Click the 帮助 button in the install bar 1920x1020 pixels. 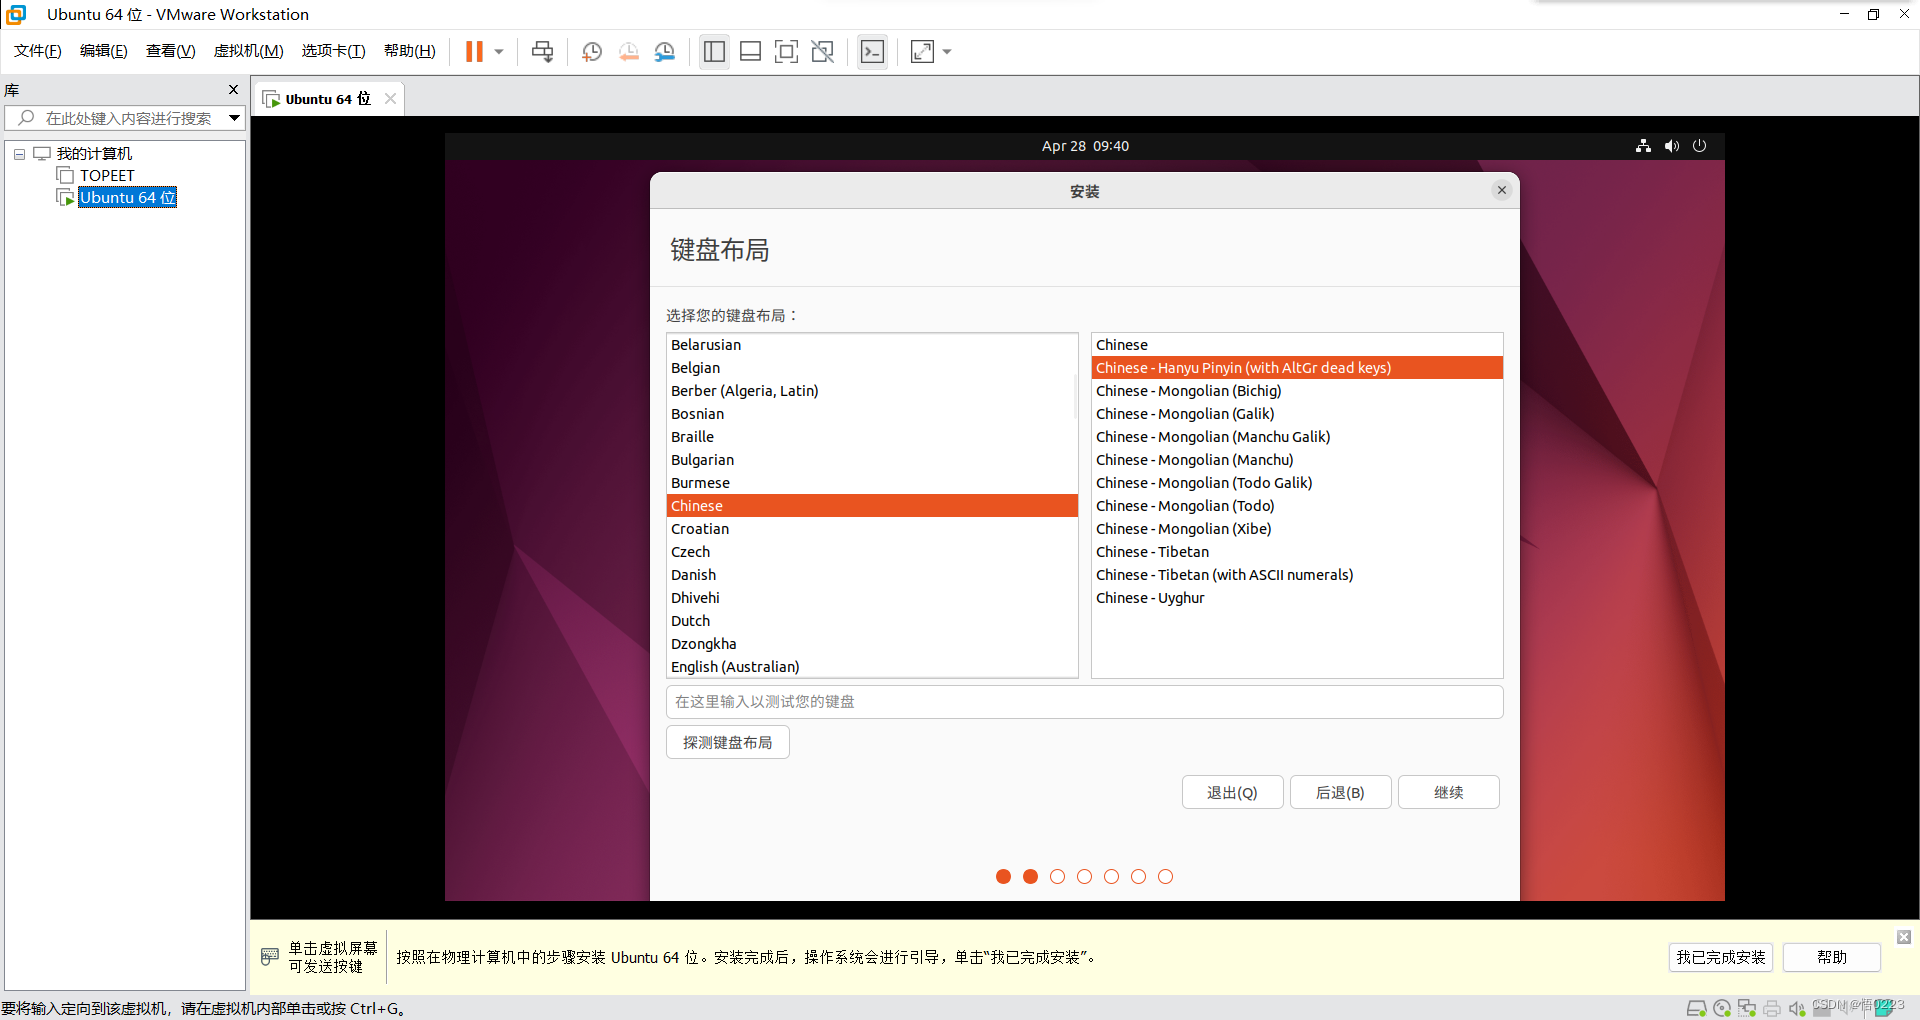pos(1832,958)
